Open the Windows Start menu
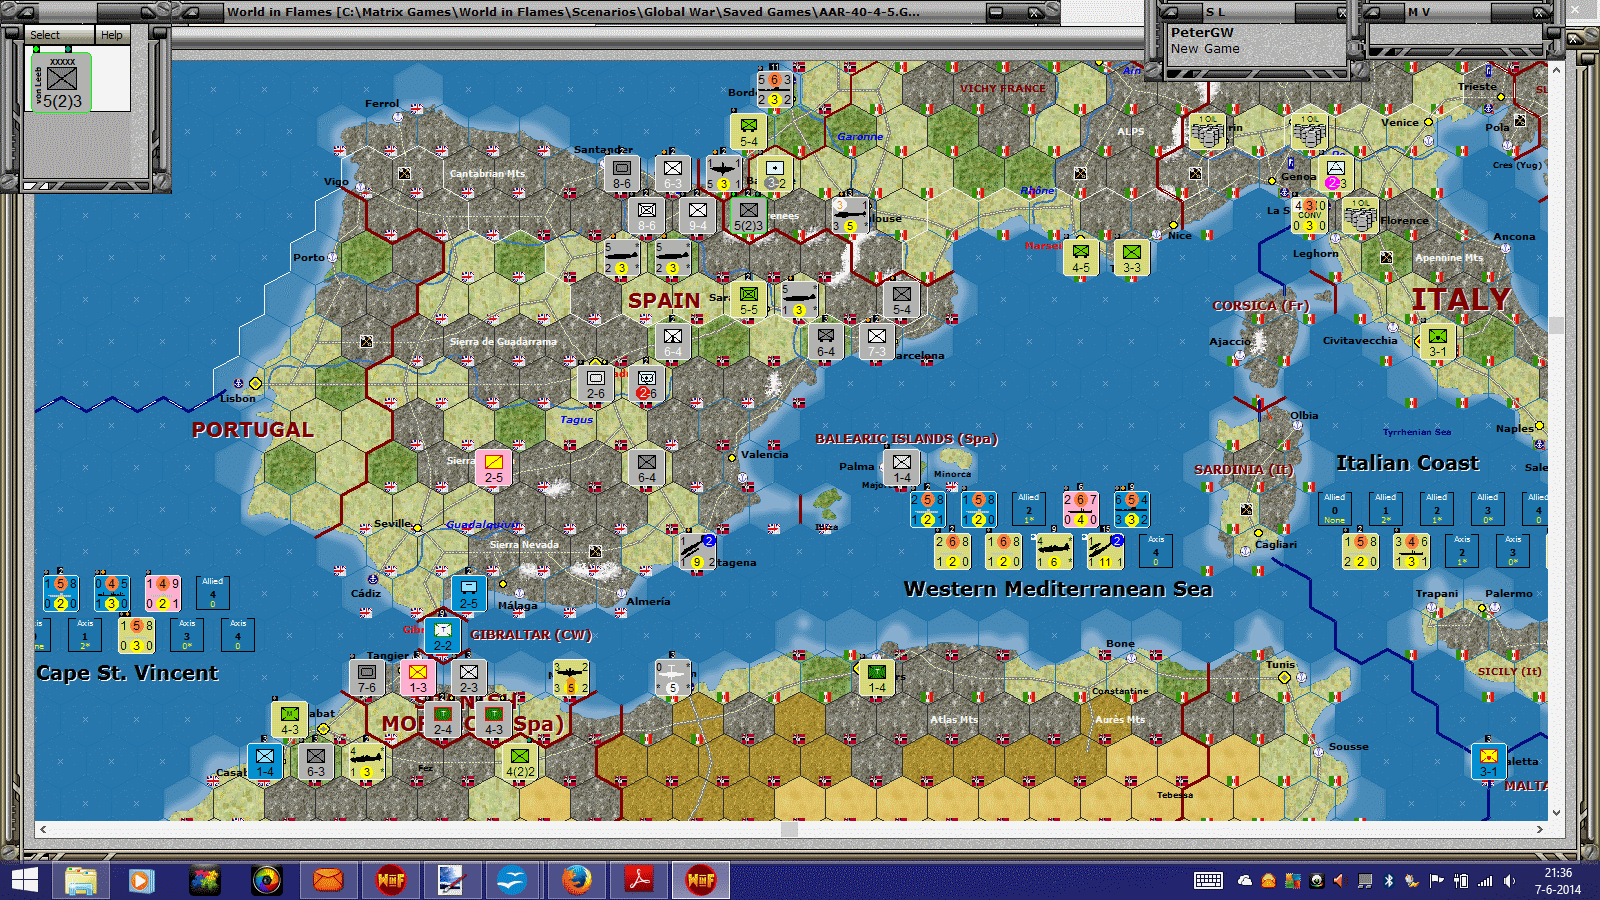Viewport: 1600px width, 900px height. [24, 881]
